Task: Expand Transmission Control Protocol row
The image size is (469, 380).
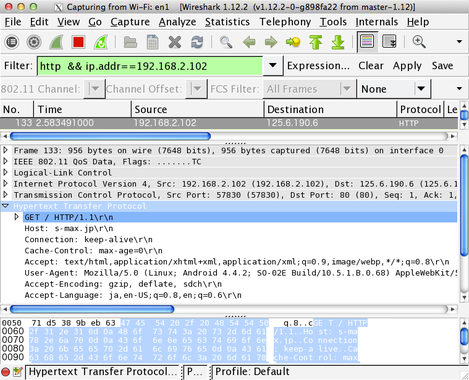Action: click(x=6, y=195)
